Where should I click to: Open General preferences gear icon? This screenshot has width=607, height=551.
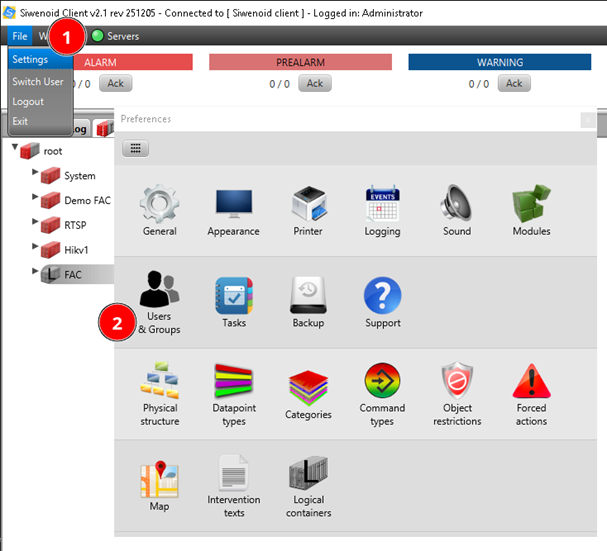click(x=159, y=205)
